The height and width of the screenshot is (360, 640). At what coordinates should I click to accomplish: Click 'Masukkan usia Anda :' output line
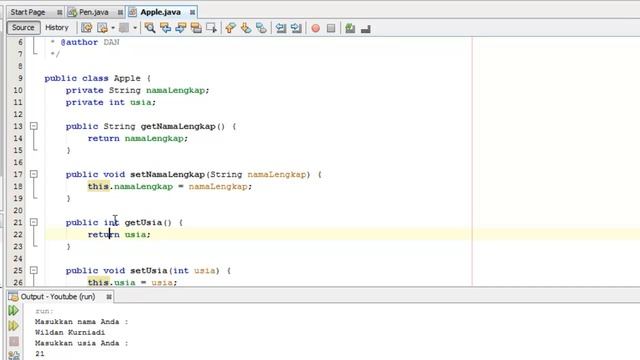[x=82, y=343]
